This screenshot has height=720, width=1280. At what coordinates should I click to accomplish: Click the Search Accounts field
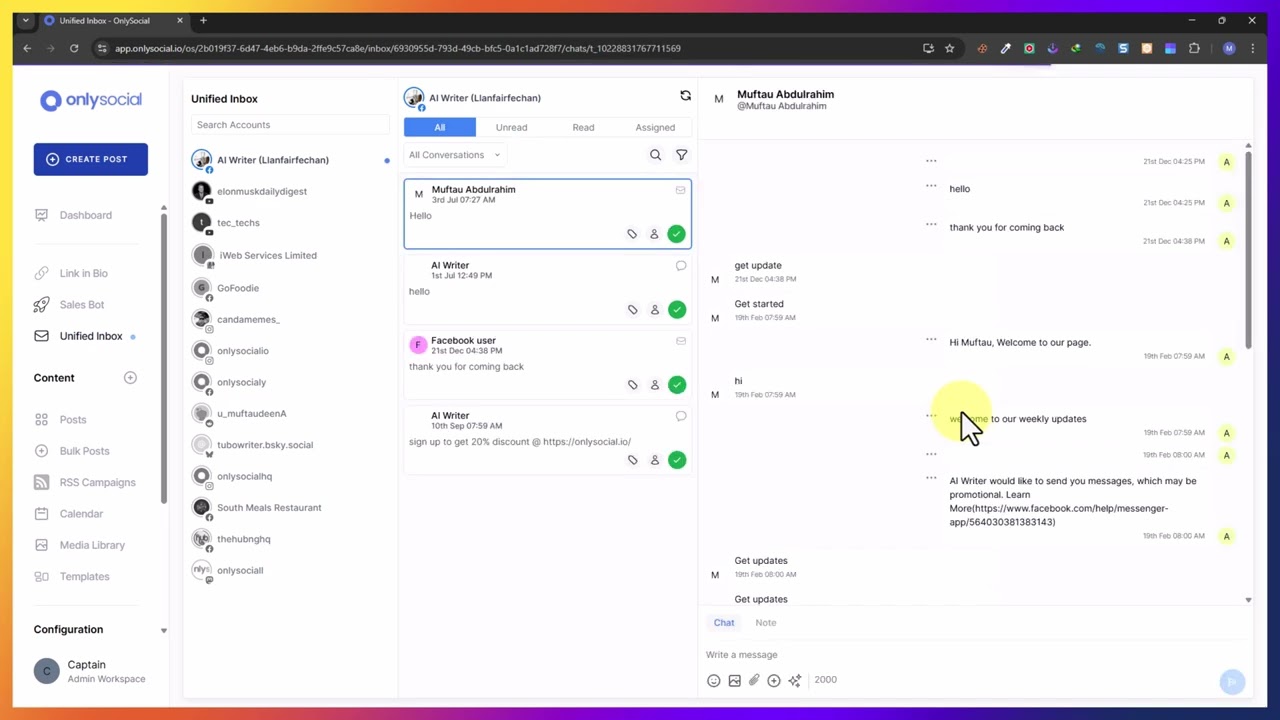(x=290, y=125)
